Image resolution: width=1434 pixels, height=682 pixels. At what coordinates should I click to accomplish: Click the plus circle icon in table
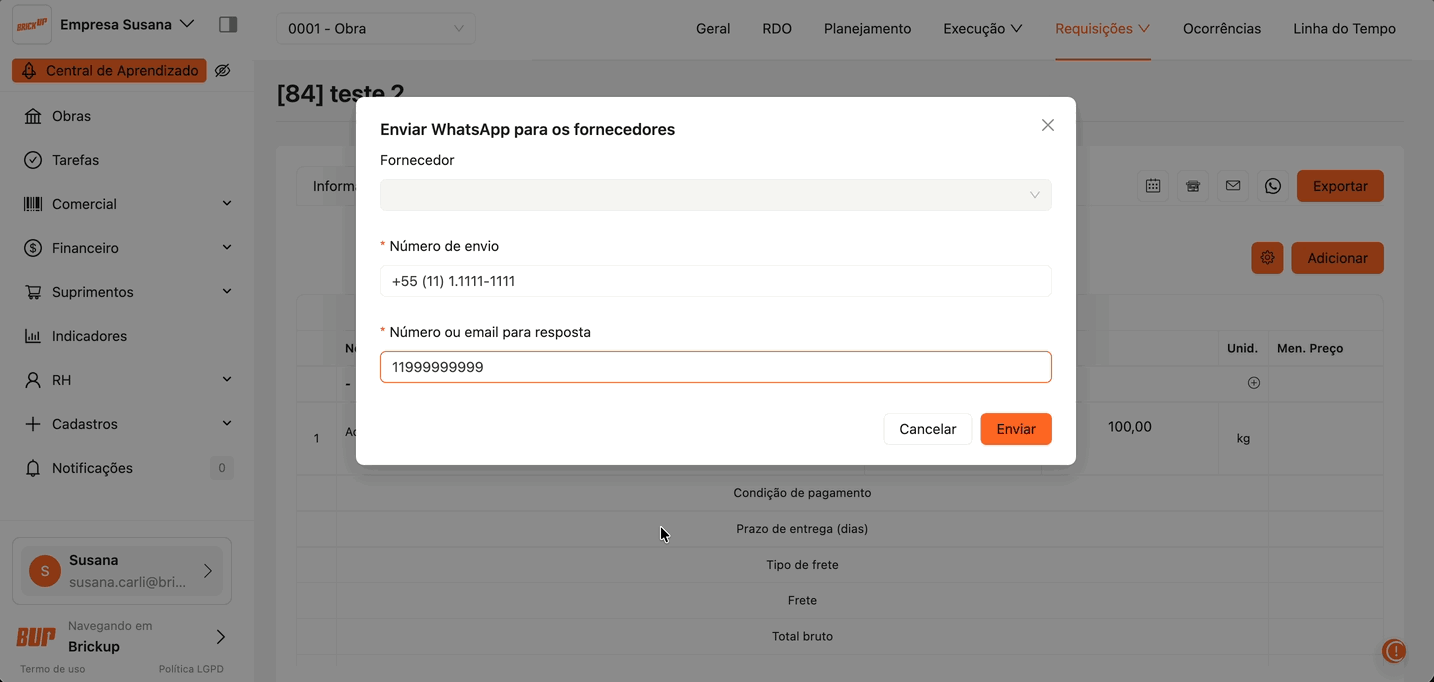click(x=1253, y=383)
